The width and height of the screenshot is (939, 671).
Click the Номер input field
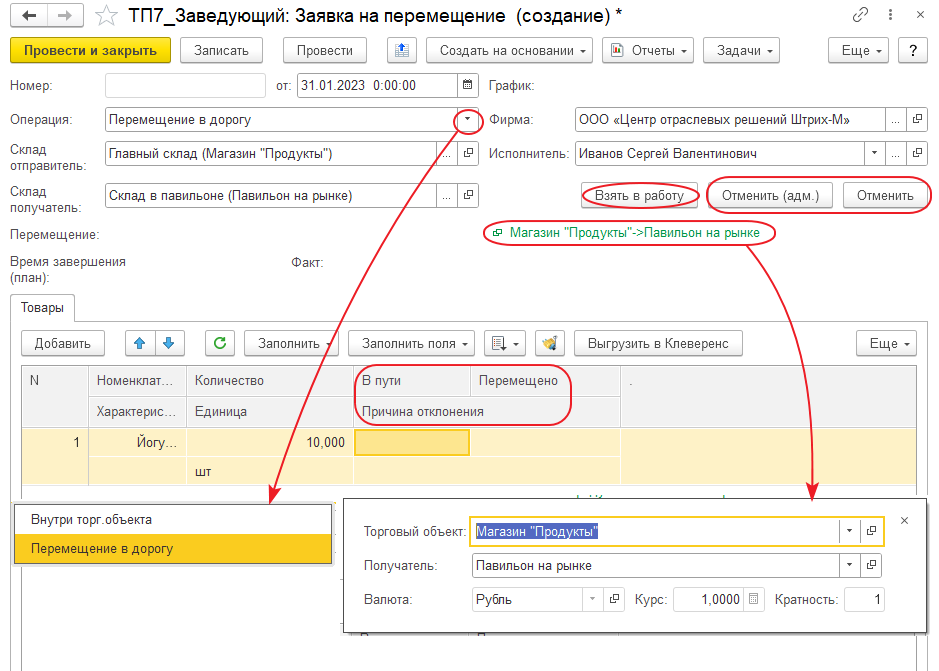(184, 86)
